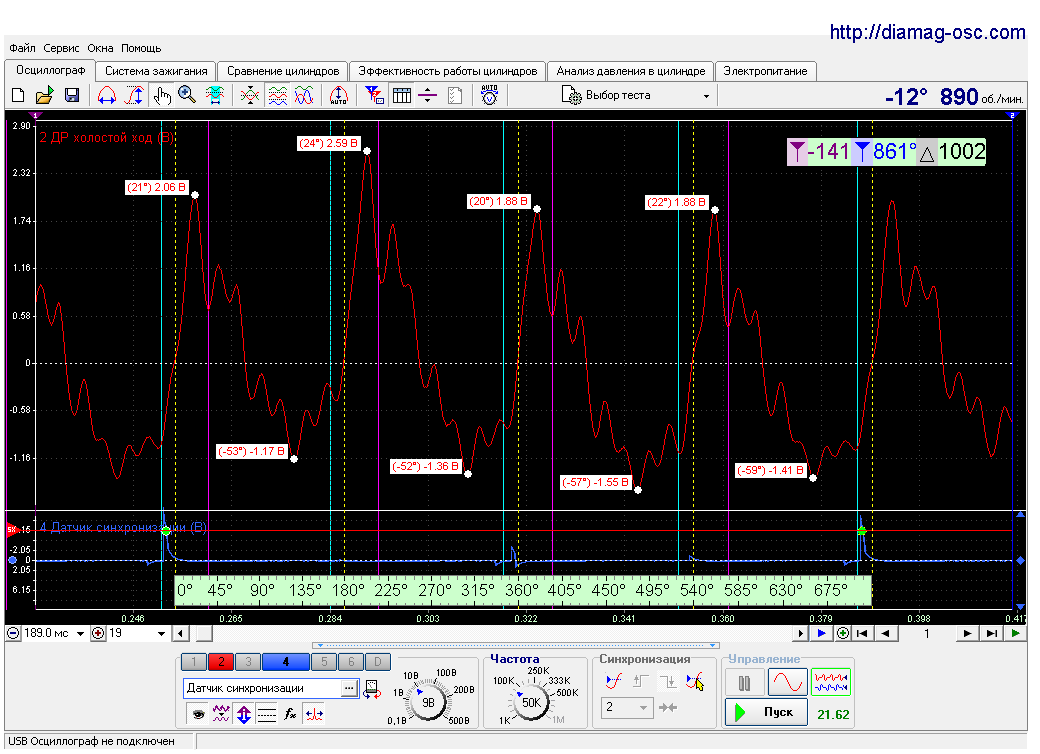
Task: Switch to Сравнение цилиндров tab
Action: pos(283,71)
